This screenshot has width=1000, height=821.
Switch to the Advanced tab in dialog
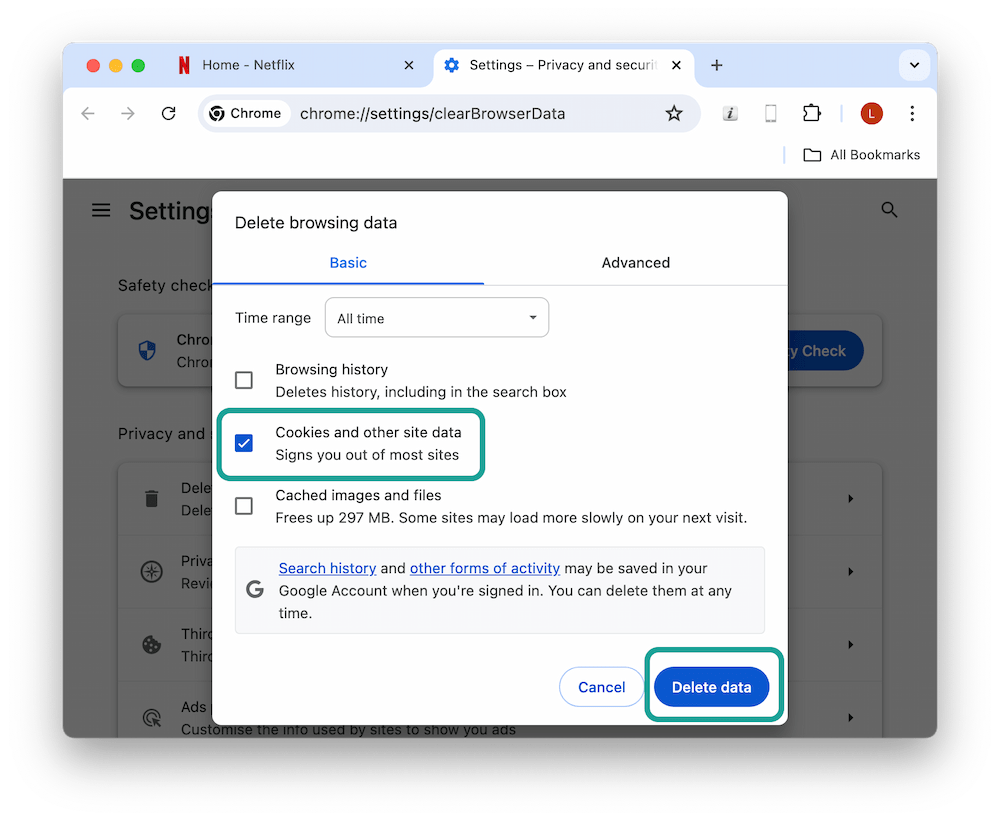click(x=636, y=263)
